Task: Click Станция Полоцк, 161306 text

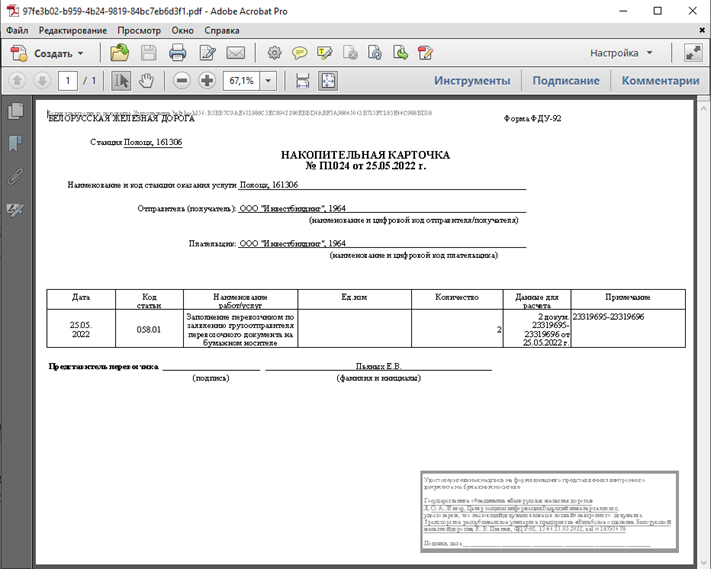Action: coord(136,142)
